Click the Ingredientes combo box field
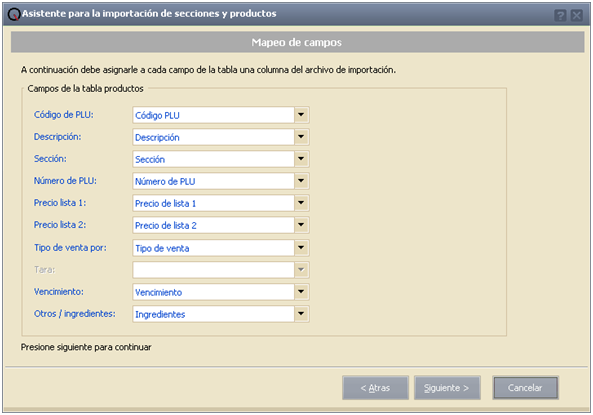The image size is (593, 415). click(x=214, y=314)
